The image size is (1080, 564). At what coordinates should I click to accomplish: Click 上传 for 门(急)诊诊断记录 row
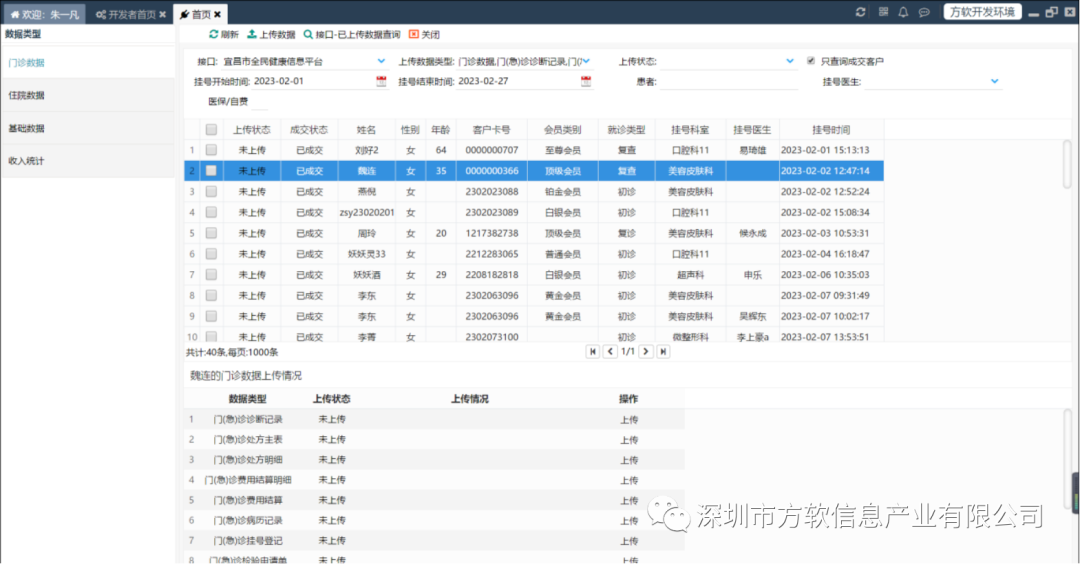pyautogui.click(x=628, y=419)
